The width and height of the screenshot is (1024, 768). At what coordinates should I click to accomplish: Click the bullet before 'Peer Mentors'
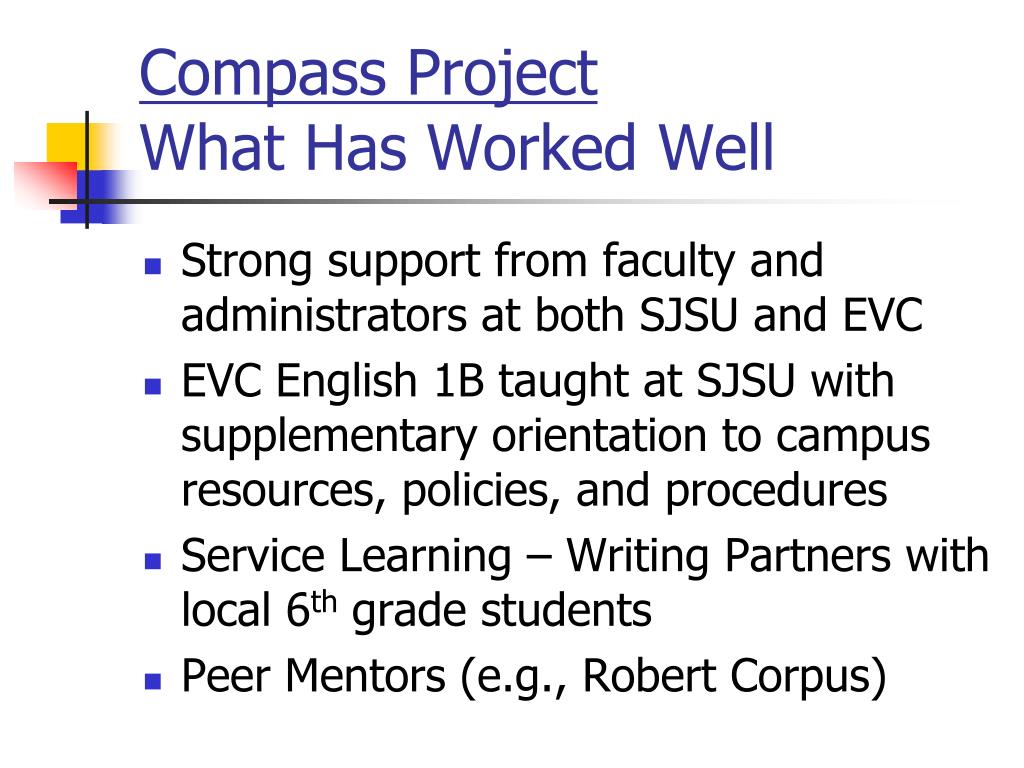tap(153, 681)
